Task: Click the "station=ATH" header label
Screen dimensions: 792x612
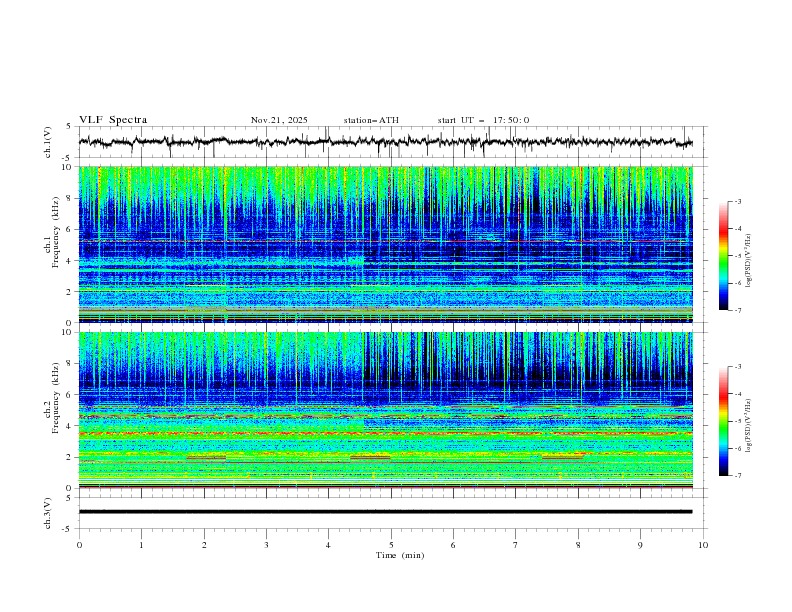Action: (371, 120)
